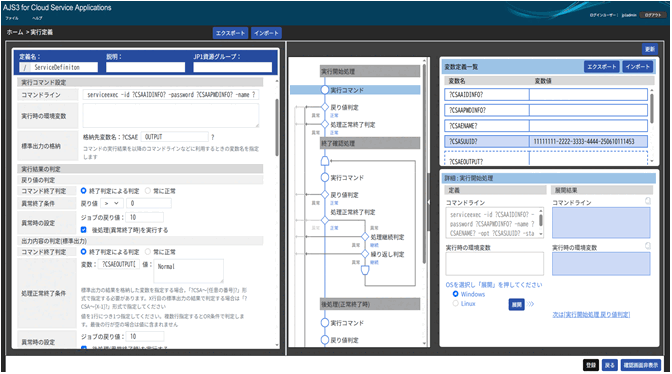Click value cell for ?CSAAIDINFO?
This screenshot has width=672, height=374.
588,94
